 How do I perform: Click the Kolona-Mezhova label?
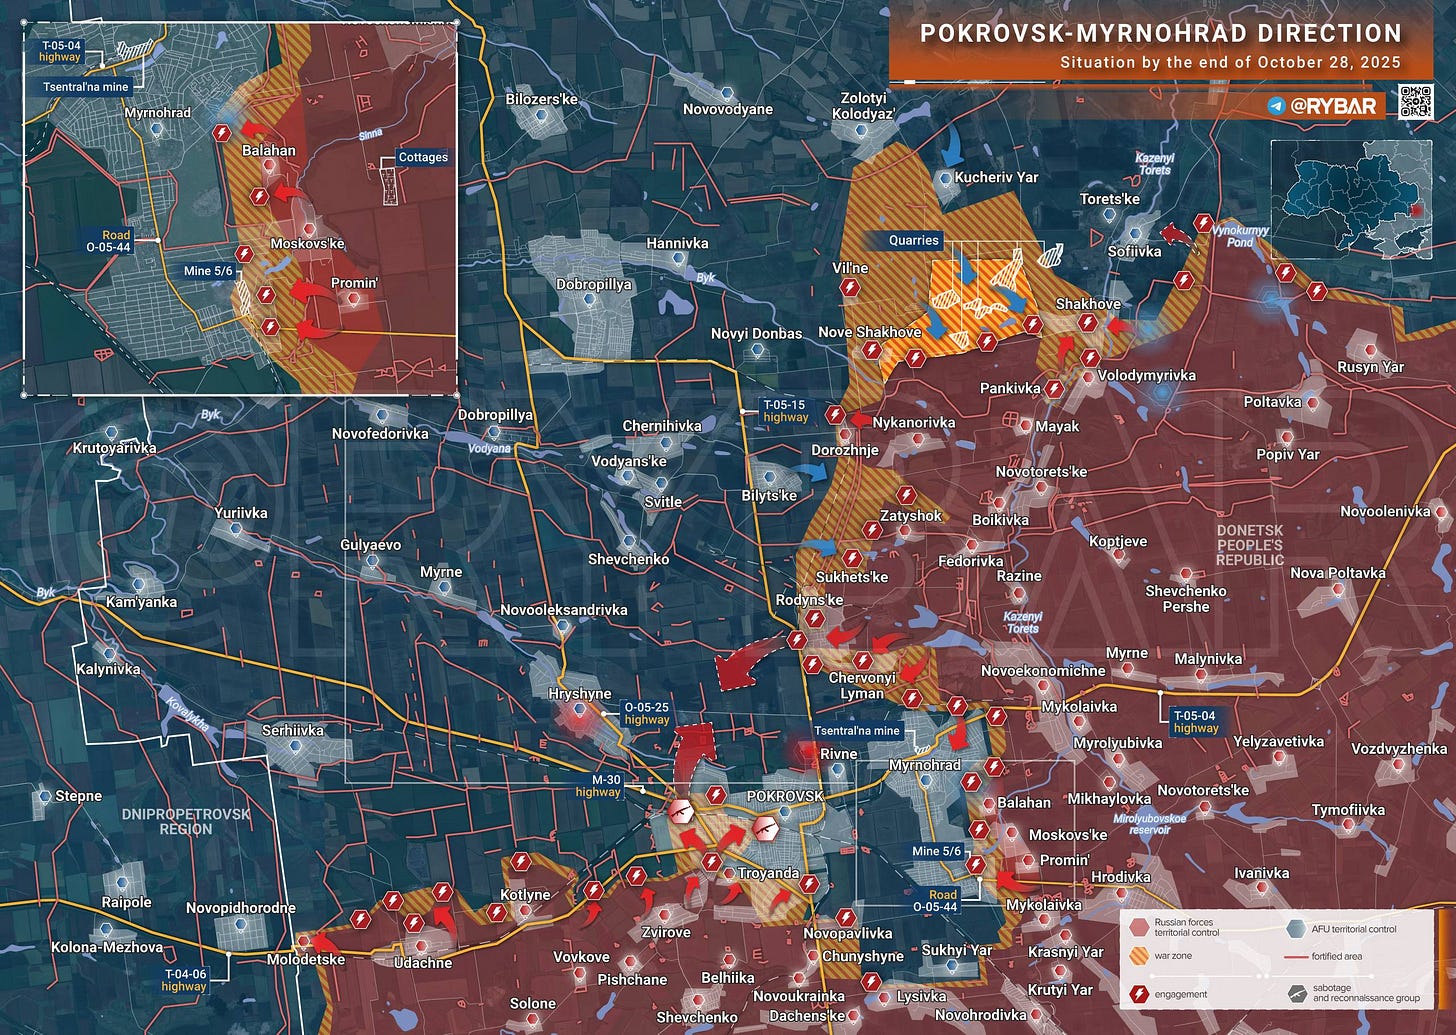(x=107, y=947)
